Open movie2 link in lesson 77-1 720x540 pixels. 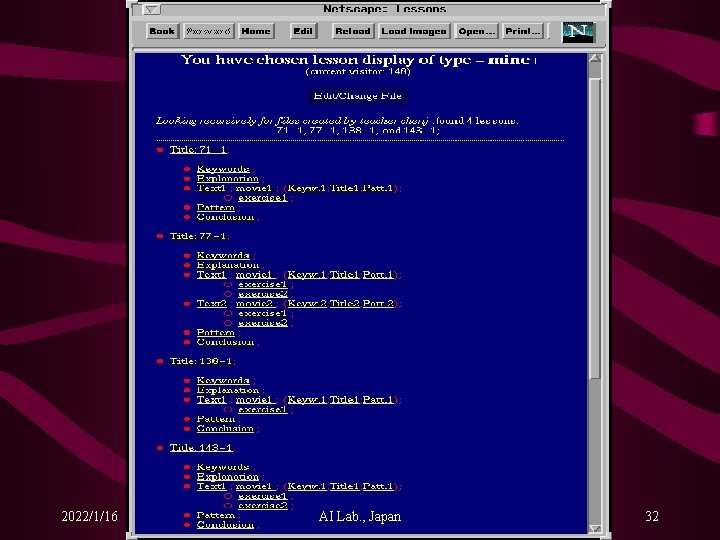tap(254, 304)
